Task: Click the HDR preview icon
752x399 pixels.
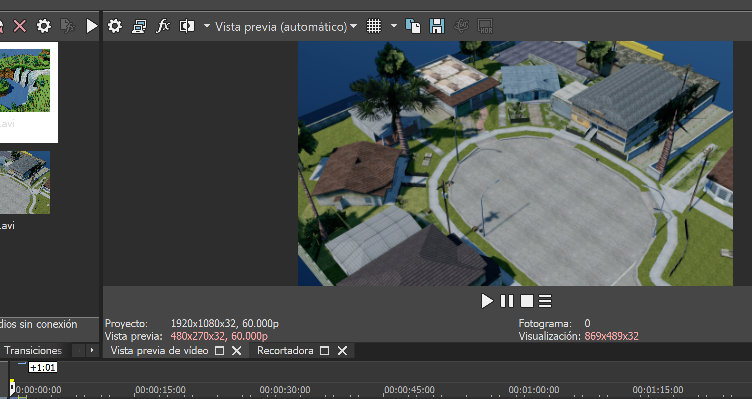Action: coord(485,26)
